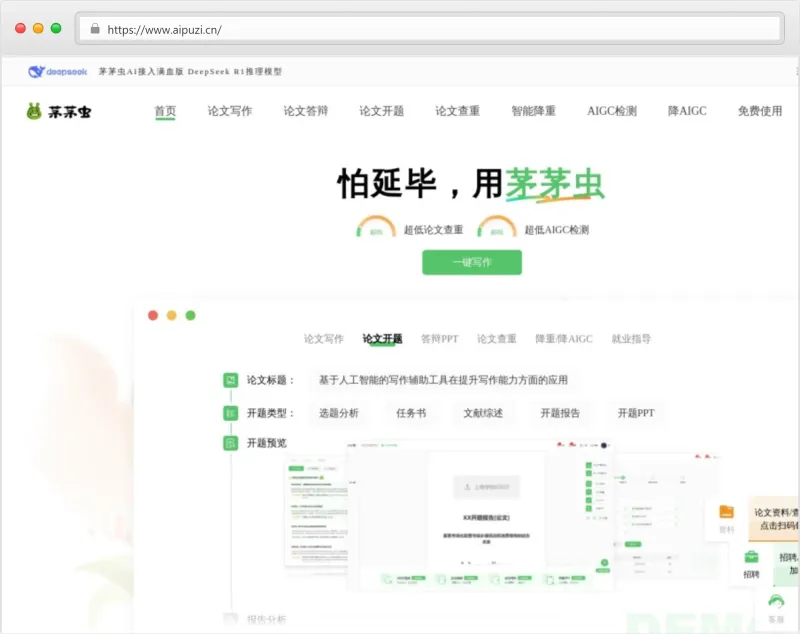
Task: Open the 客服 headset support icon
Action: click(x=776, y=602)
